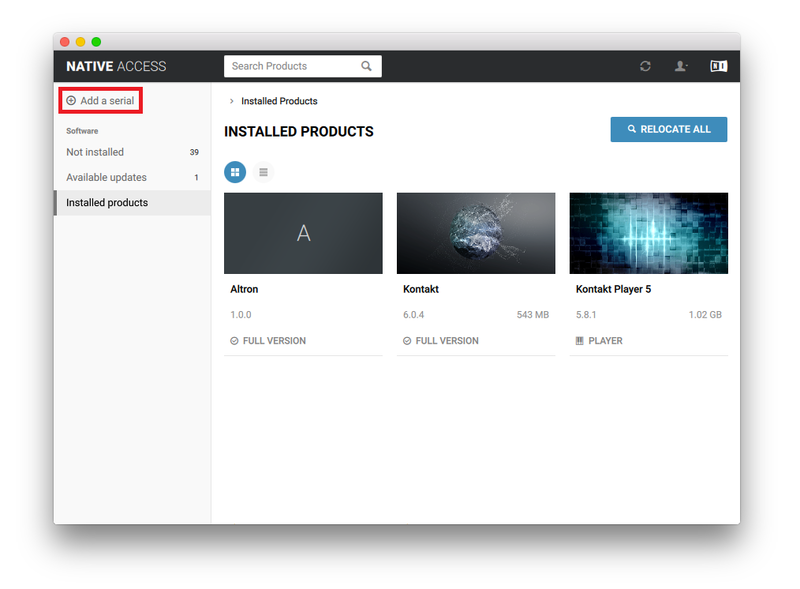Screen dimensions: 800x589
Task: Open the Altron product thumbnail
Action: point(303,233)
